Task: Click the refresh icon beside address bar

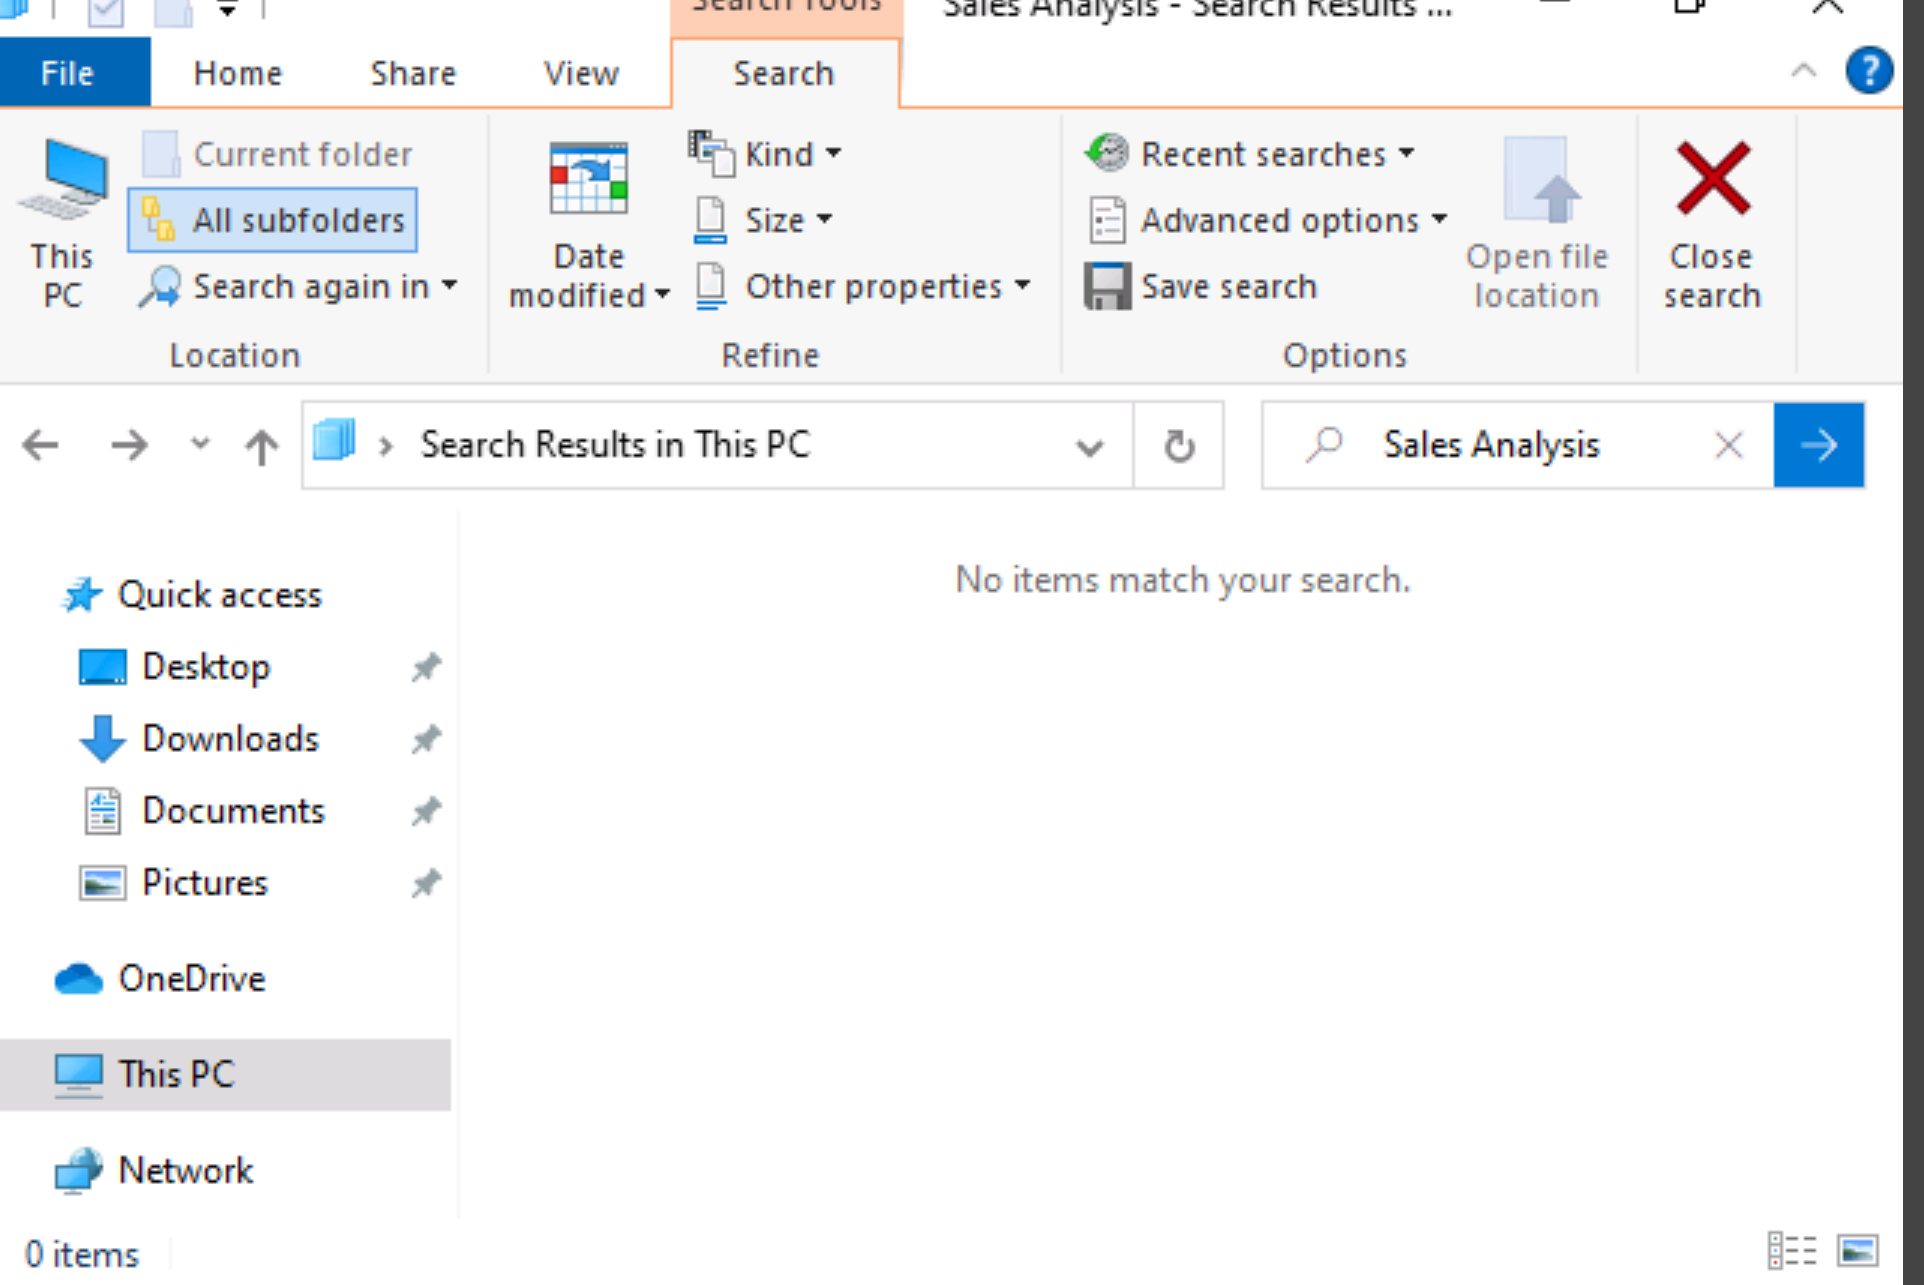Action: click(1179, 445)
